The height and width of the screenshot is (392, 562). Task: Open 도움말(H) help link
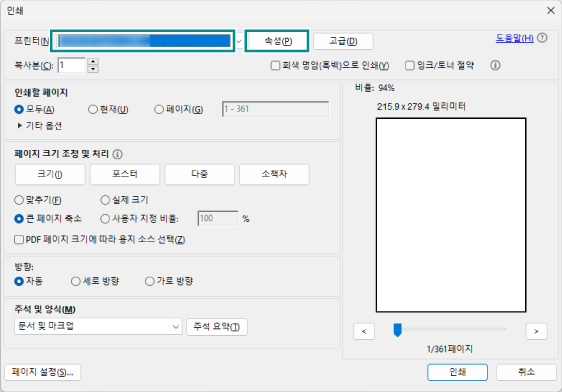pos(514,38)
